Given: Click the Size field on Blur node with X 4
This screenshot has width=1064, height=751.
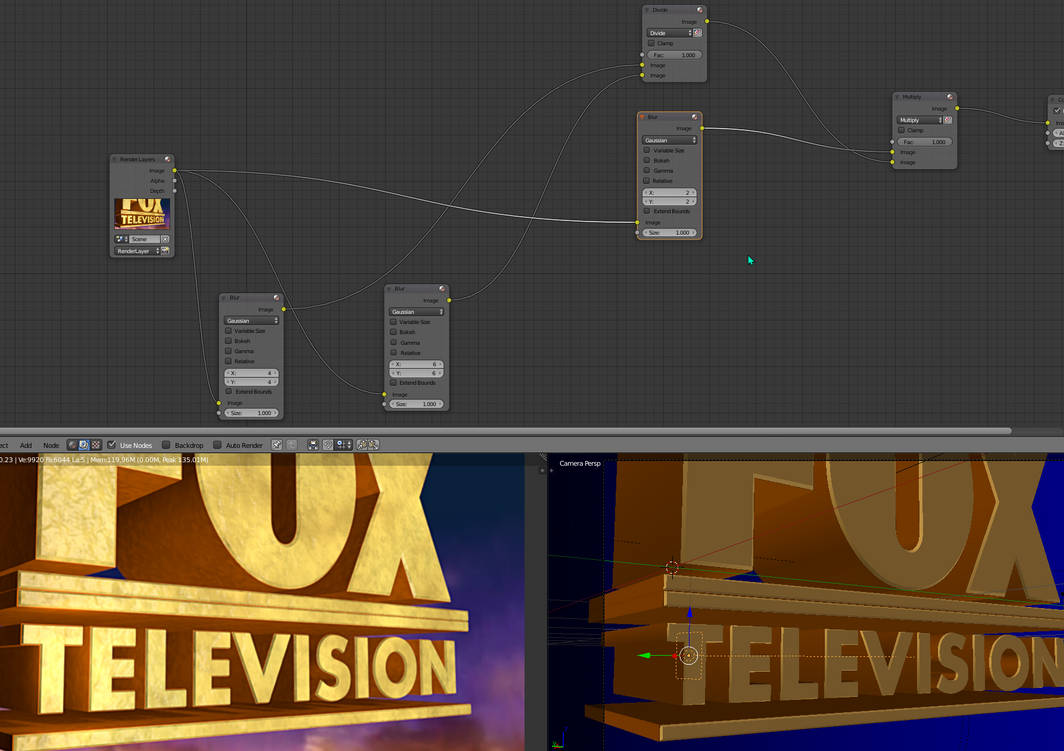Looking at the screenshot, I should click(251, 413).
